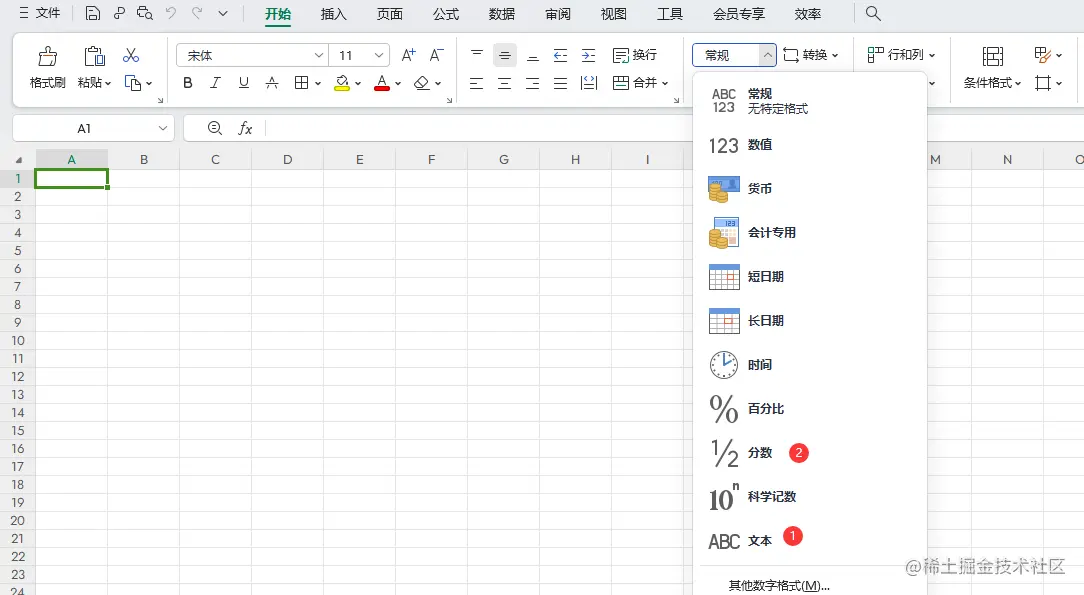Toggle Italic formatting
The height and width of the screenshot is (595, 1084).
tap(215, 83)
